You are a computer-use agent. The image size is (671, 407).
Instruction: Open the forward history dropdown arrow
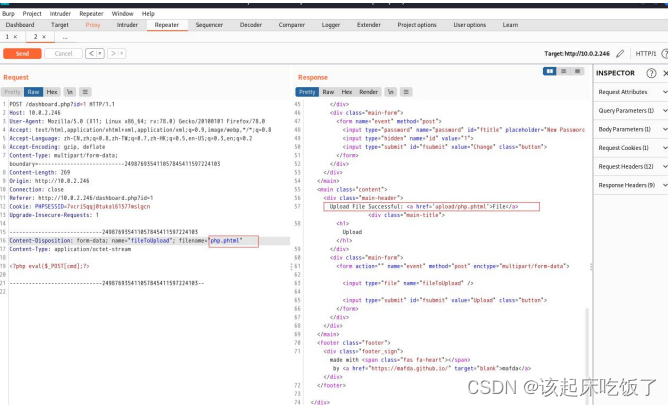tap(122, 53)
